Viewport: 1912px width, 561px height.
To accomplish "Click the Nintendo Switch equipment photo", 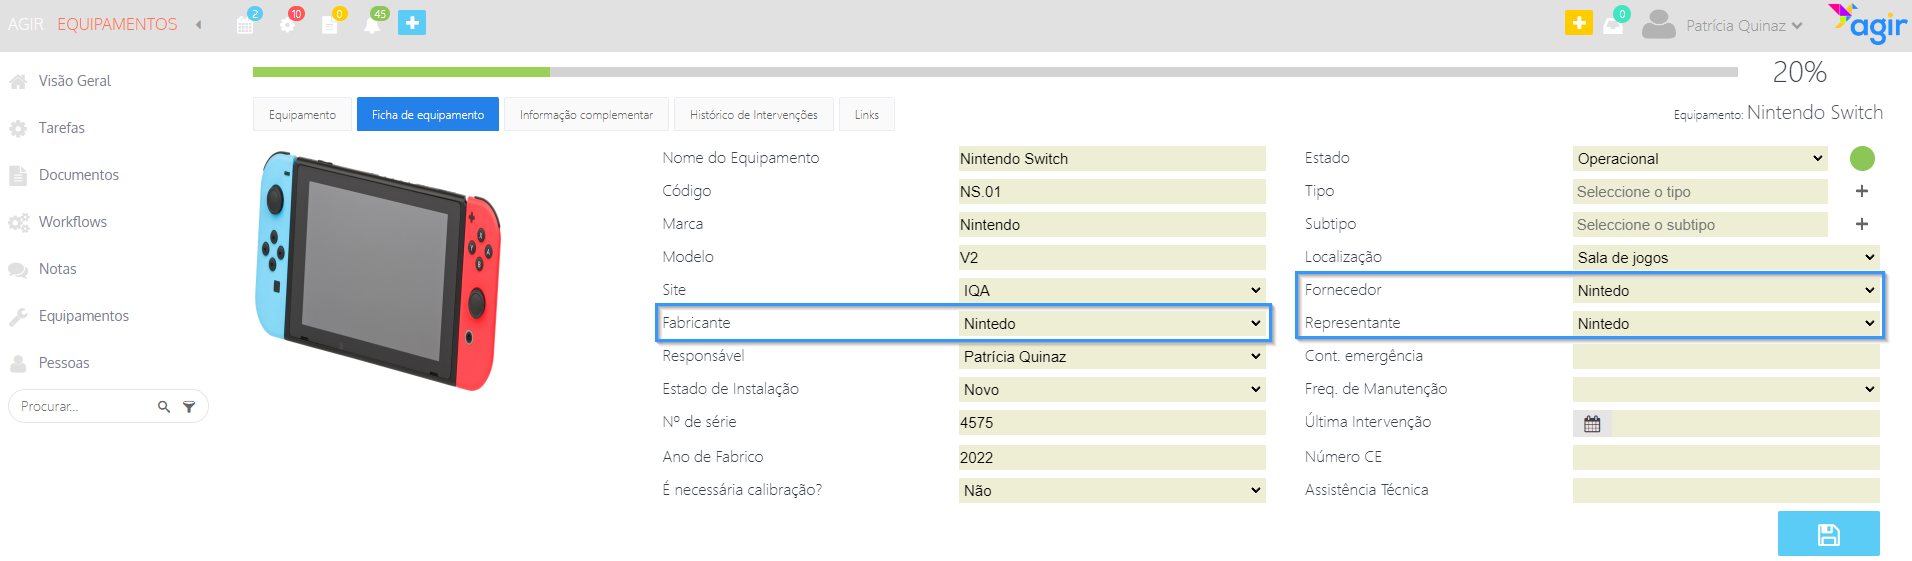I will point(378,270).
